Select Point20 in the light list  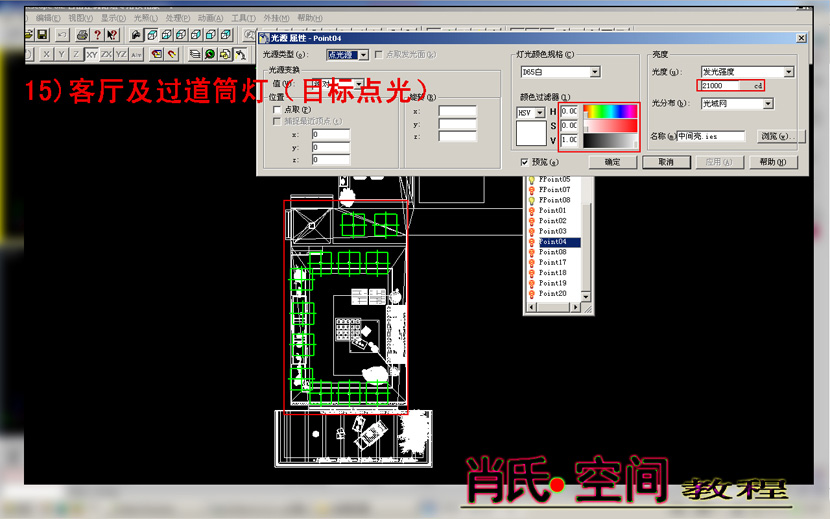coord(554,293)
